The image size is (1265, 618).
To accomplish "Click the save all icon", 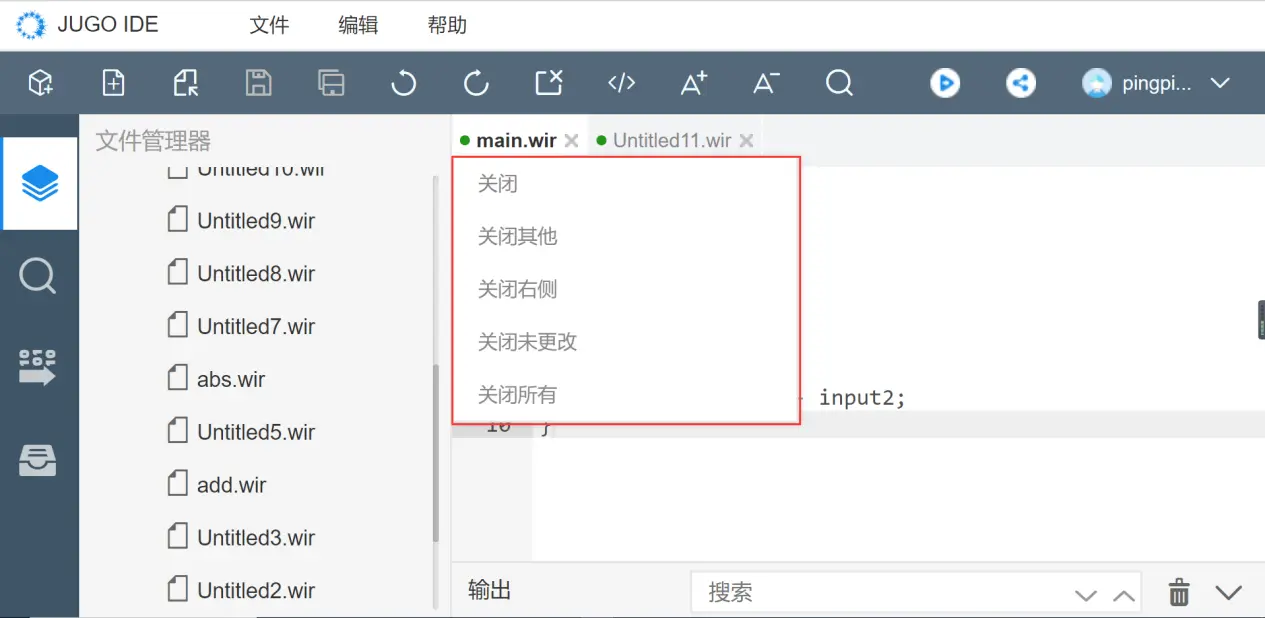I will point(331,83).
